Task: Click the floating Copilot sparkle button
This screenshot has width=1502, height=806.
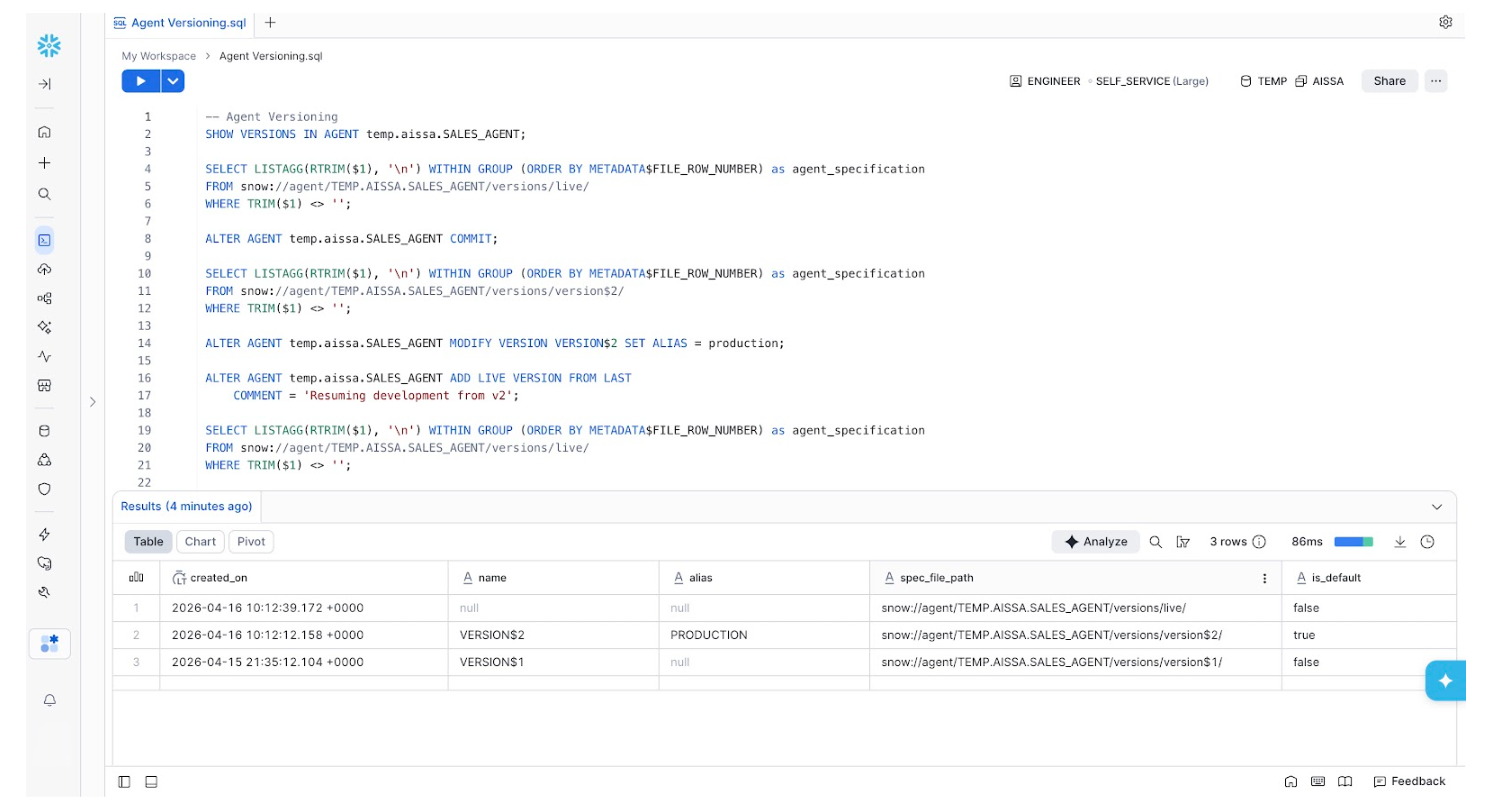Action: pos(1445,681)
